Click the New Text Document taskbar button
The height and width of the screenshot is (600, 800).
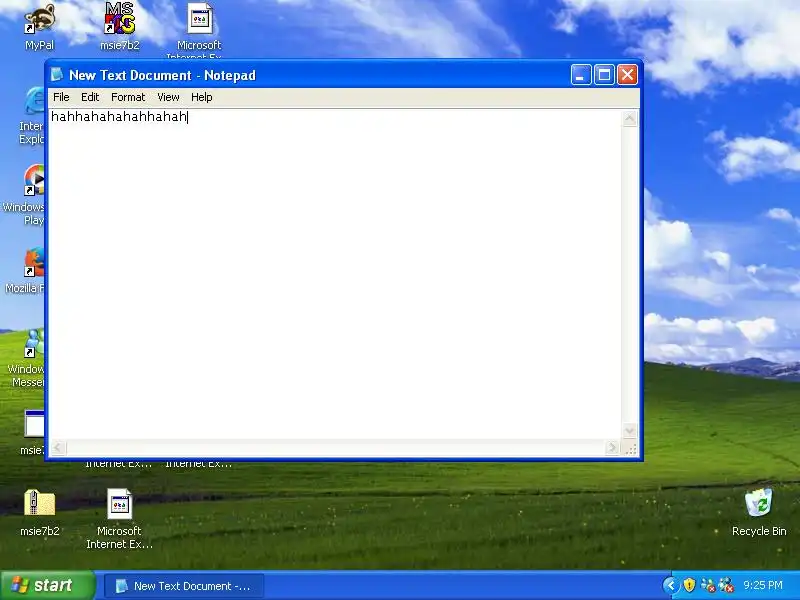(x=184, y=586)
